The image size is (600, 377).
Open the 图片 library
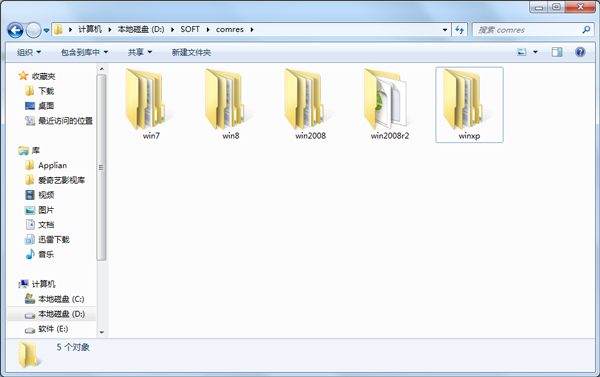click(40, 210)
